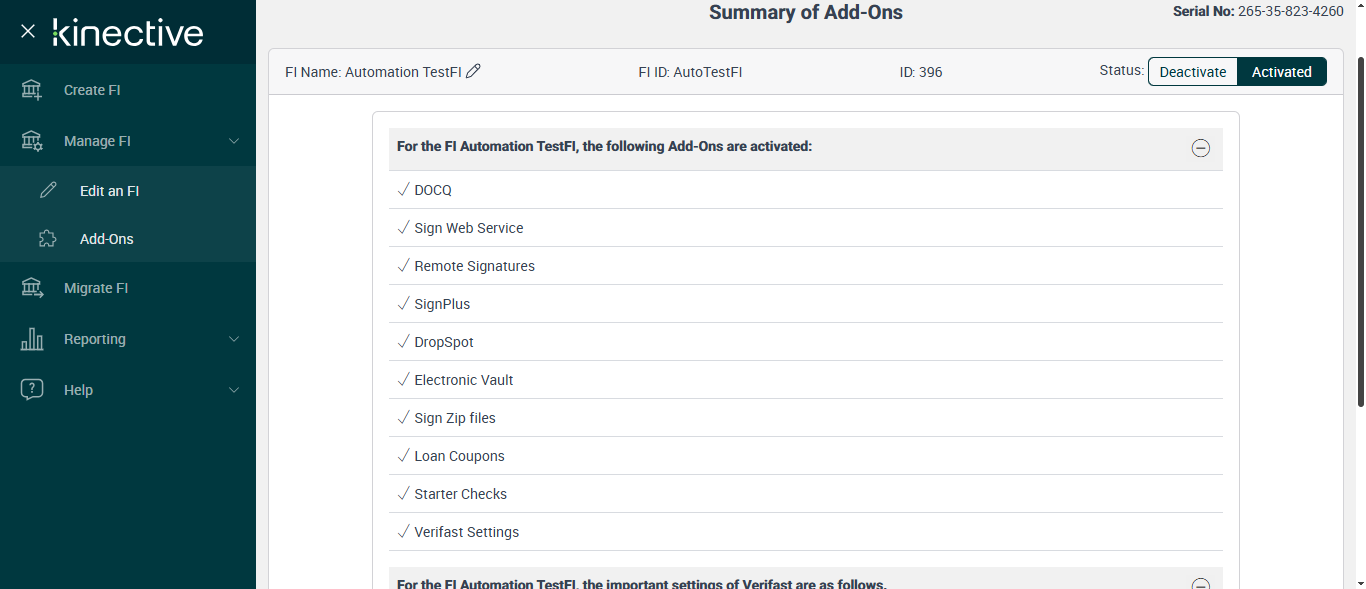Switch status to Deactivate
This screenshot has height=589, width=1366.
point(1192,72)
